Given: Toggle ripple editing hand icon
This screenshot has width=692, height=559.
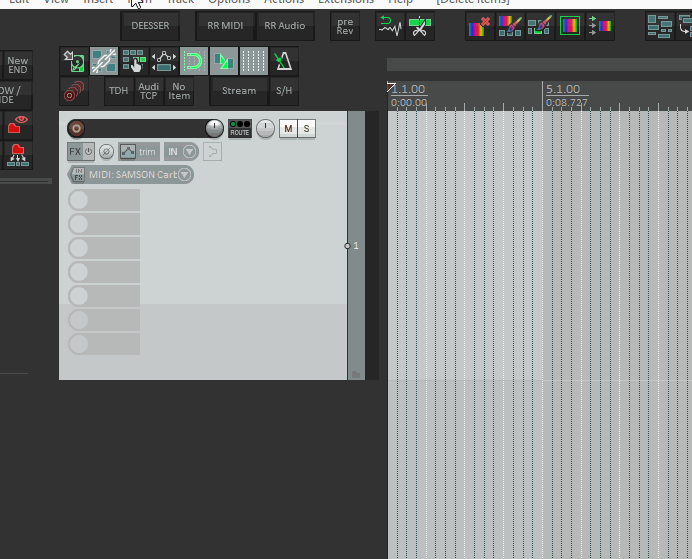Looking at the screenshot, I should 134,61.
